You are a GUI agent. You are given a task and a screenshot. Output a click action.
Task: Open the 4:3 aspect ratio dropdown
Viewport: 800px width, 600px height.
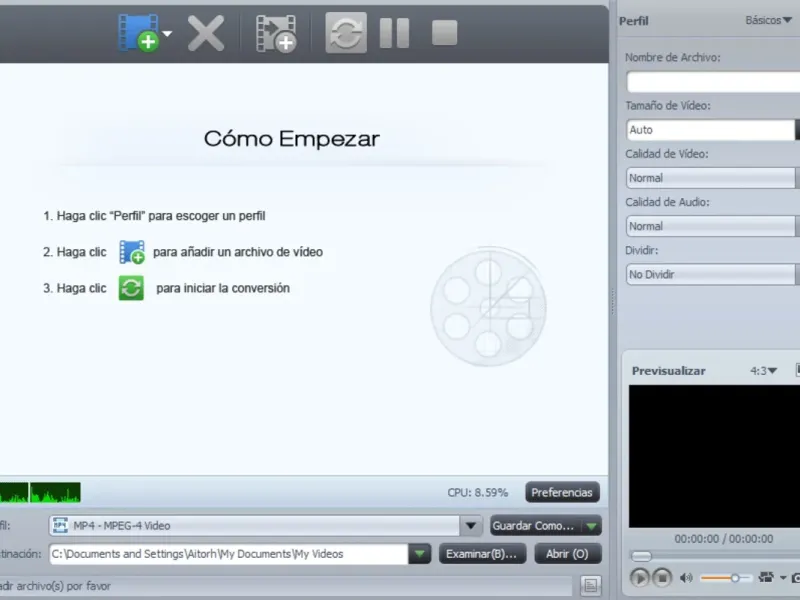(763, 371)
